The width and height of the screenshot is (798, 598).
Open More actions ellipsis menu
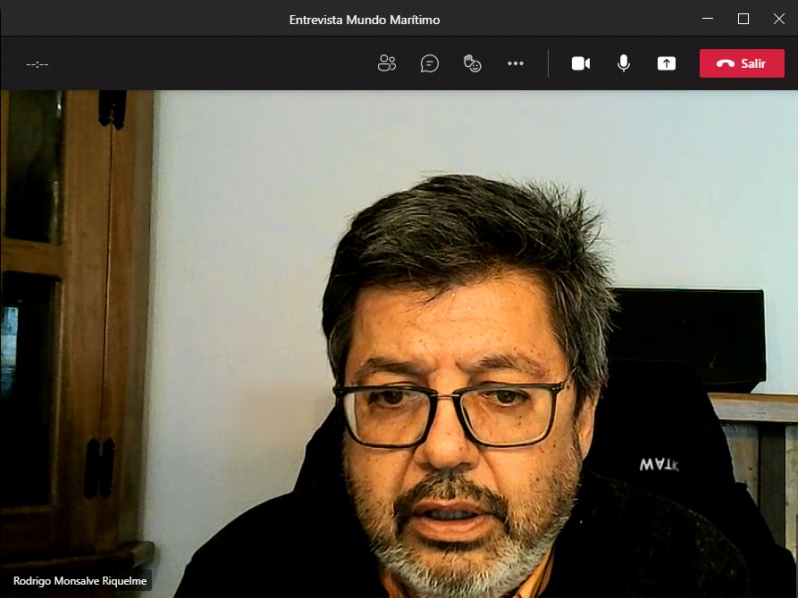tap(515, 63)
